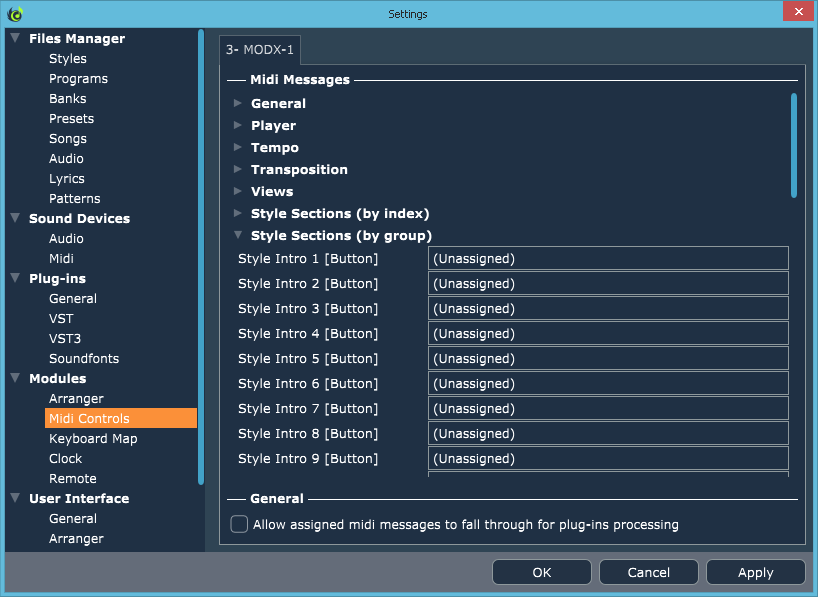Click Style Intro 6 assignment field
This screenshot has width=818, height=597.
click(608, 384)
